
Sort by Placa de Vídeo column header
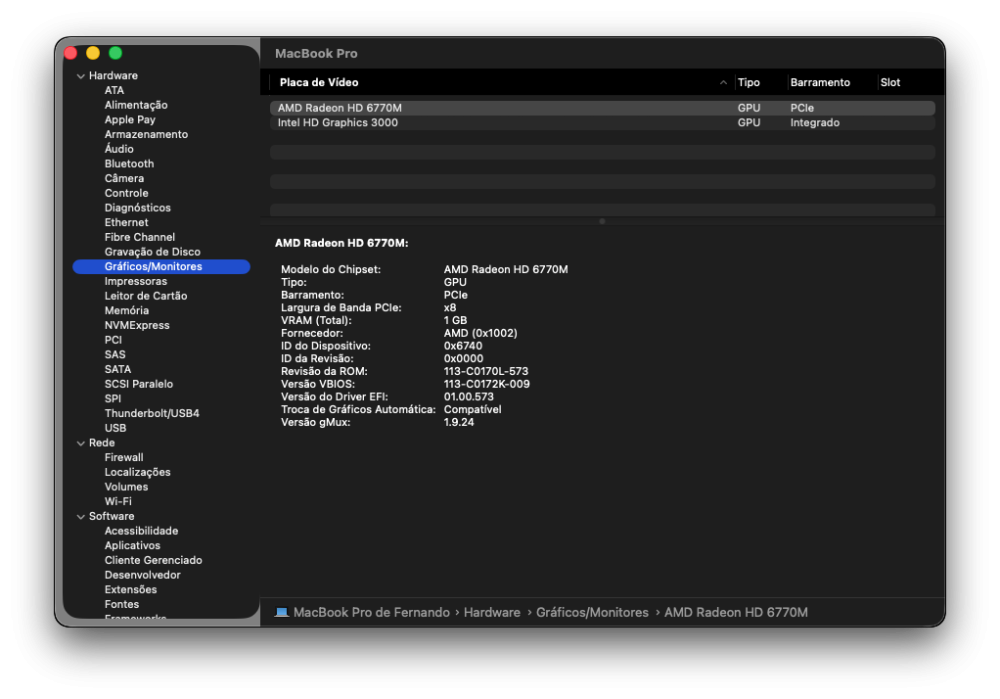click(x=319, y=82)
